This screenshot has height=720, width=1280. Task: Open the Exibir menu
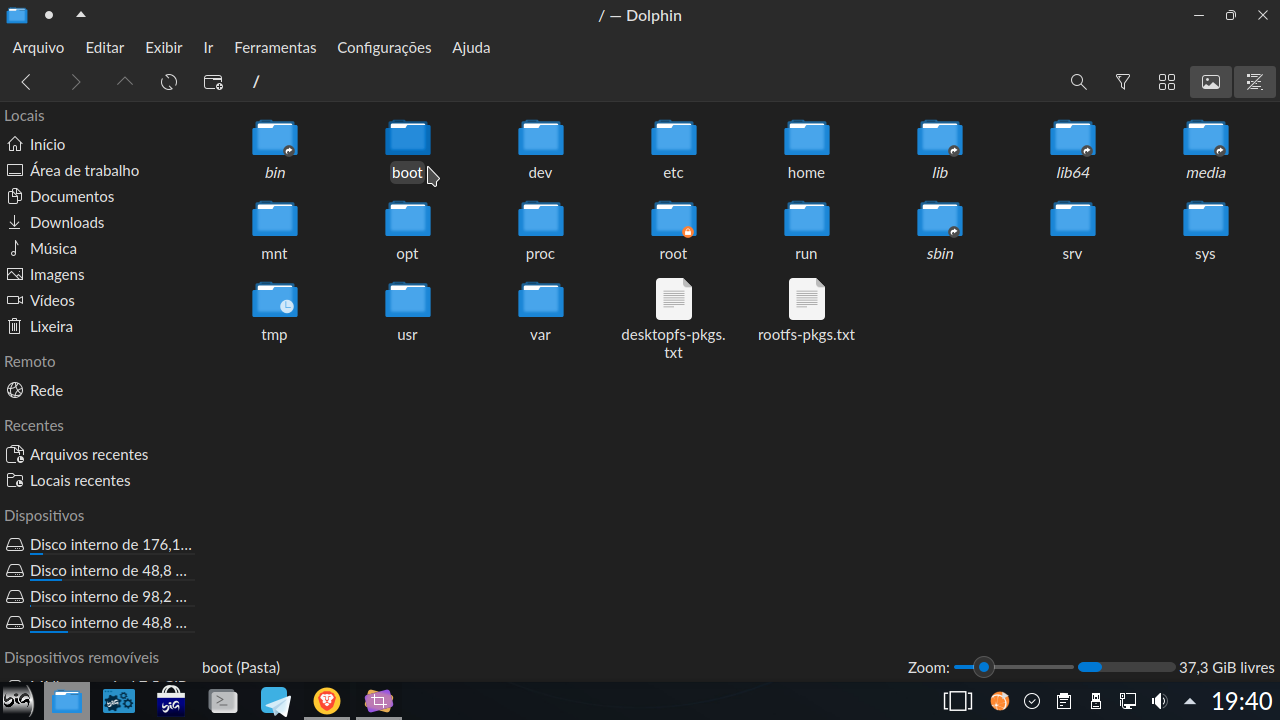click(164, 47)
